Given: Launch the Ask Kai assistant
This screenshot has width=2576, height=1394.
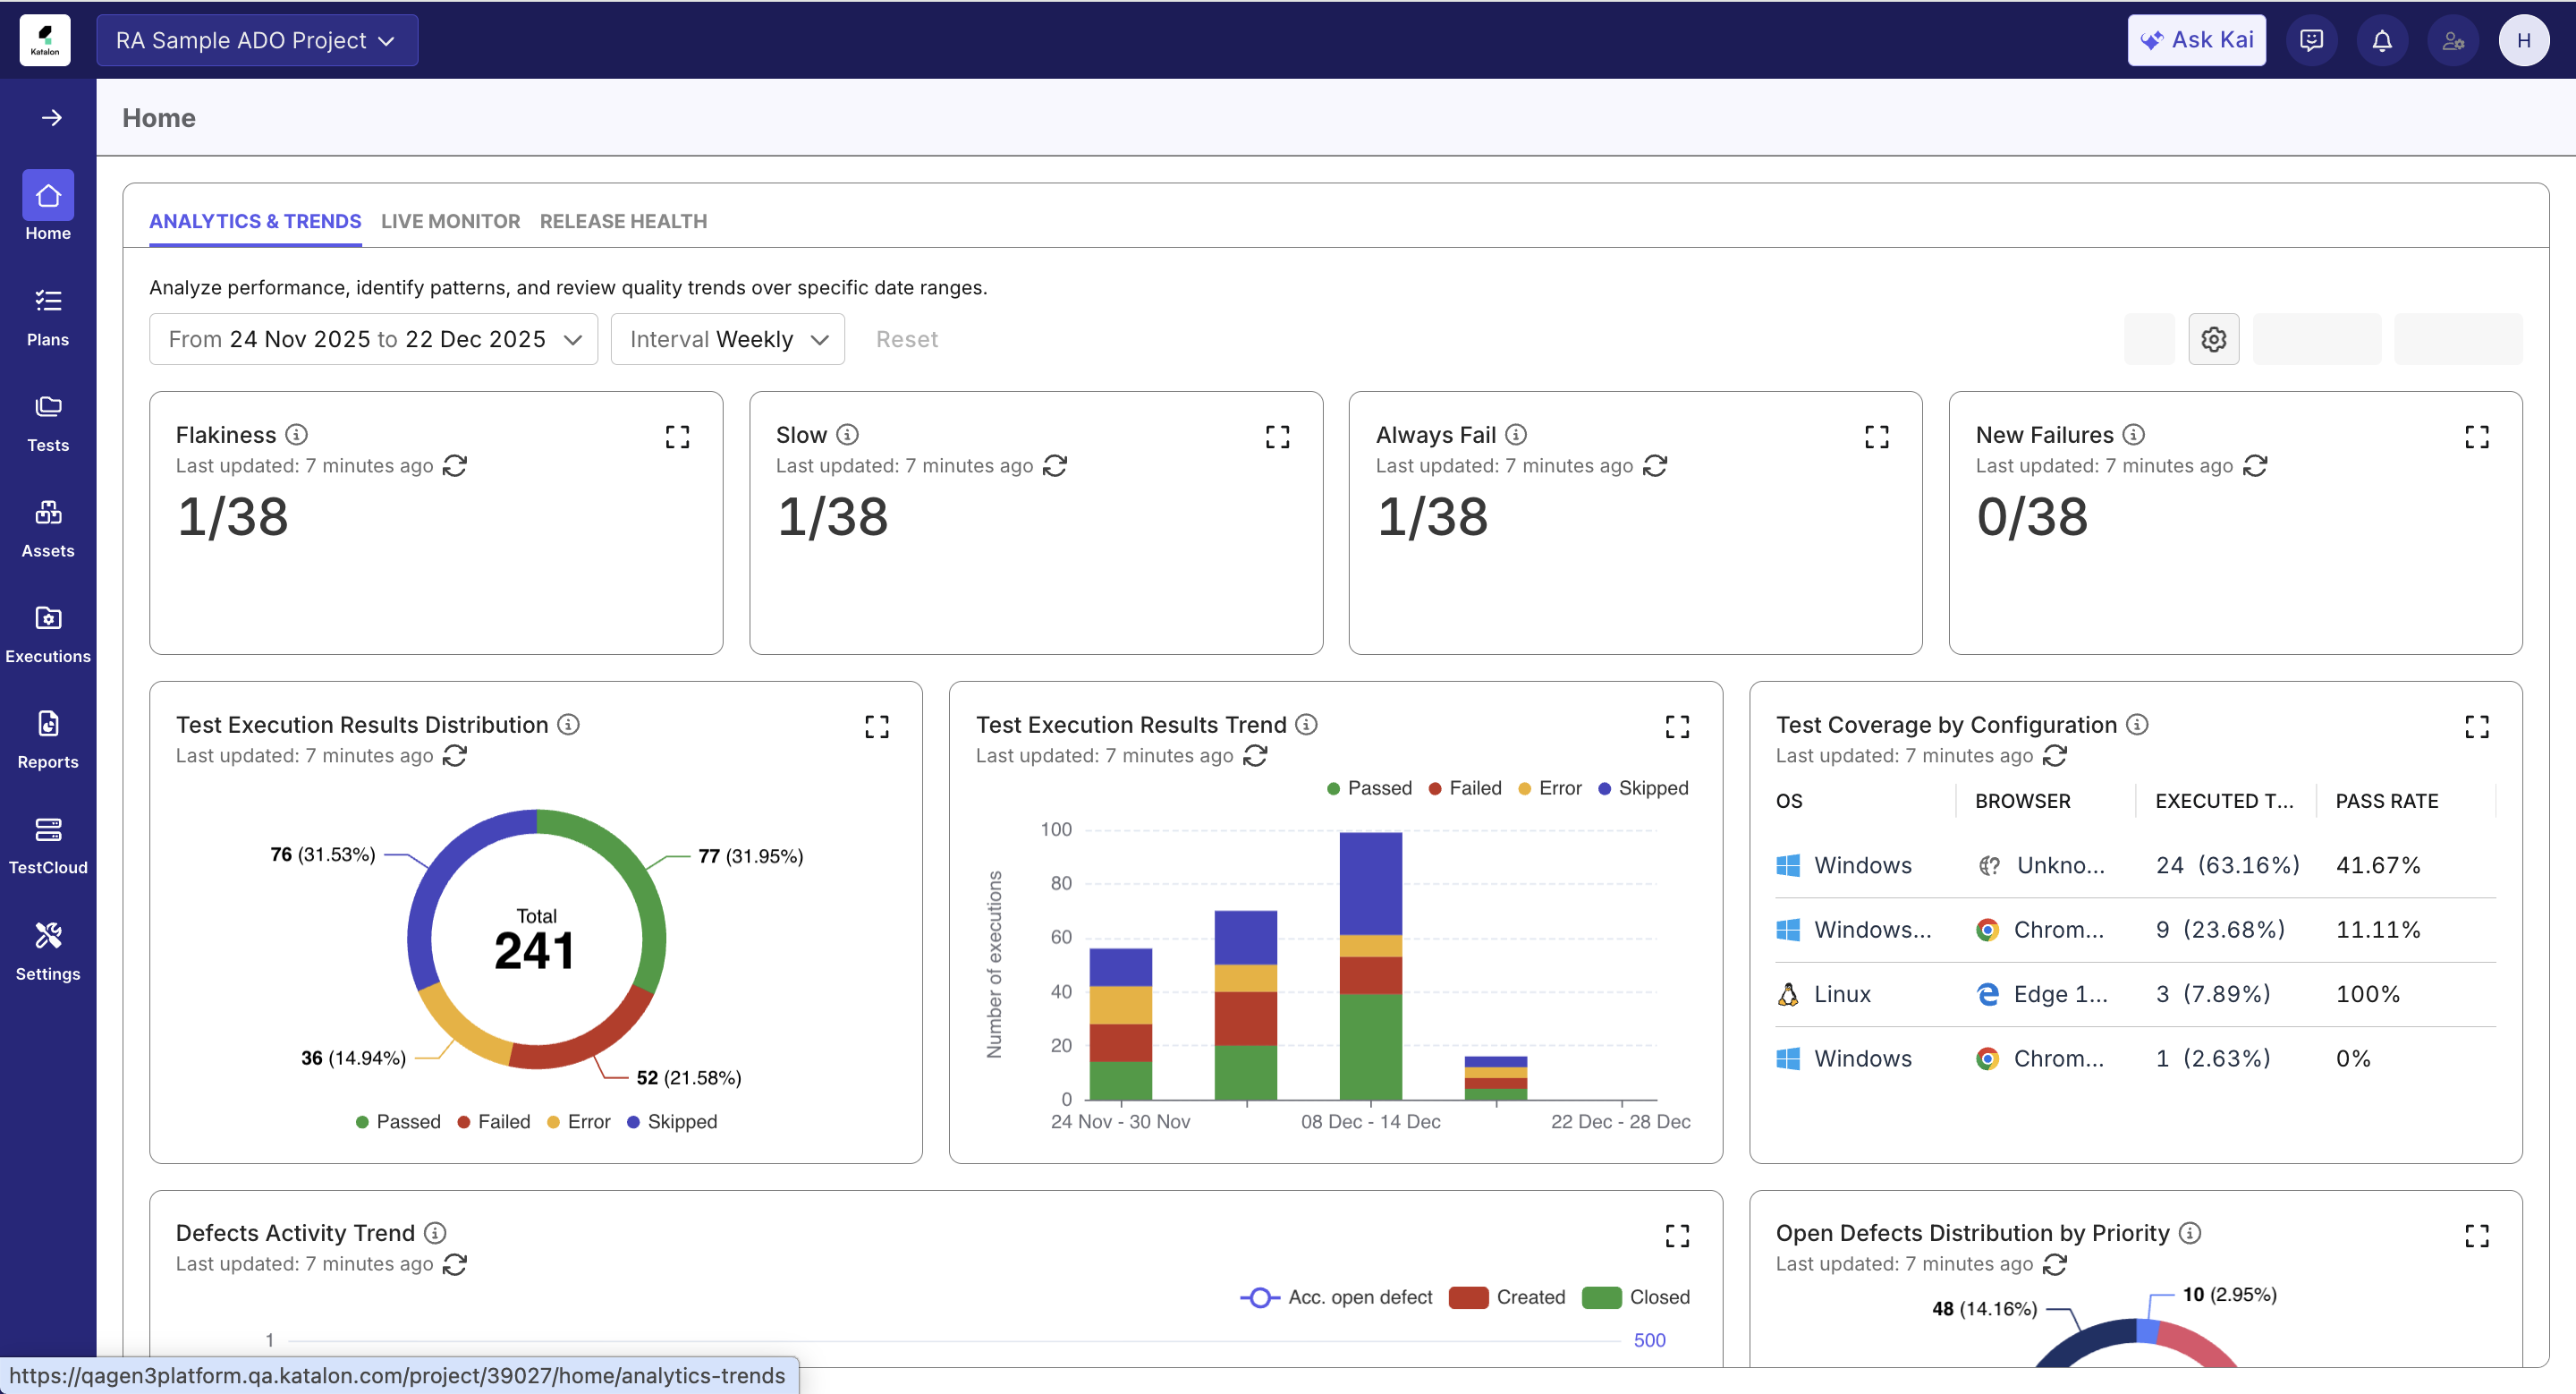Looking at the screenshot, I should 2196,40.
